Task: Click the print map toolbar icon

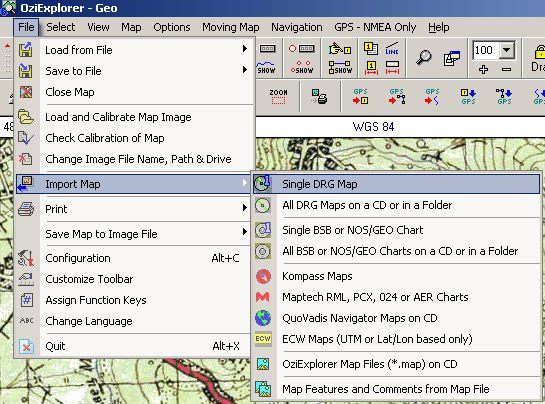Action: [x=319, y=96]
